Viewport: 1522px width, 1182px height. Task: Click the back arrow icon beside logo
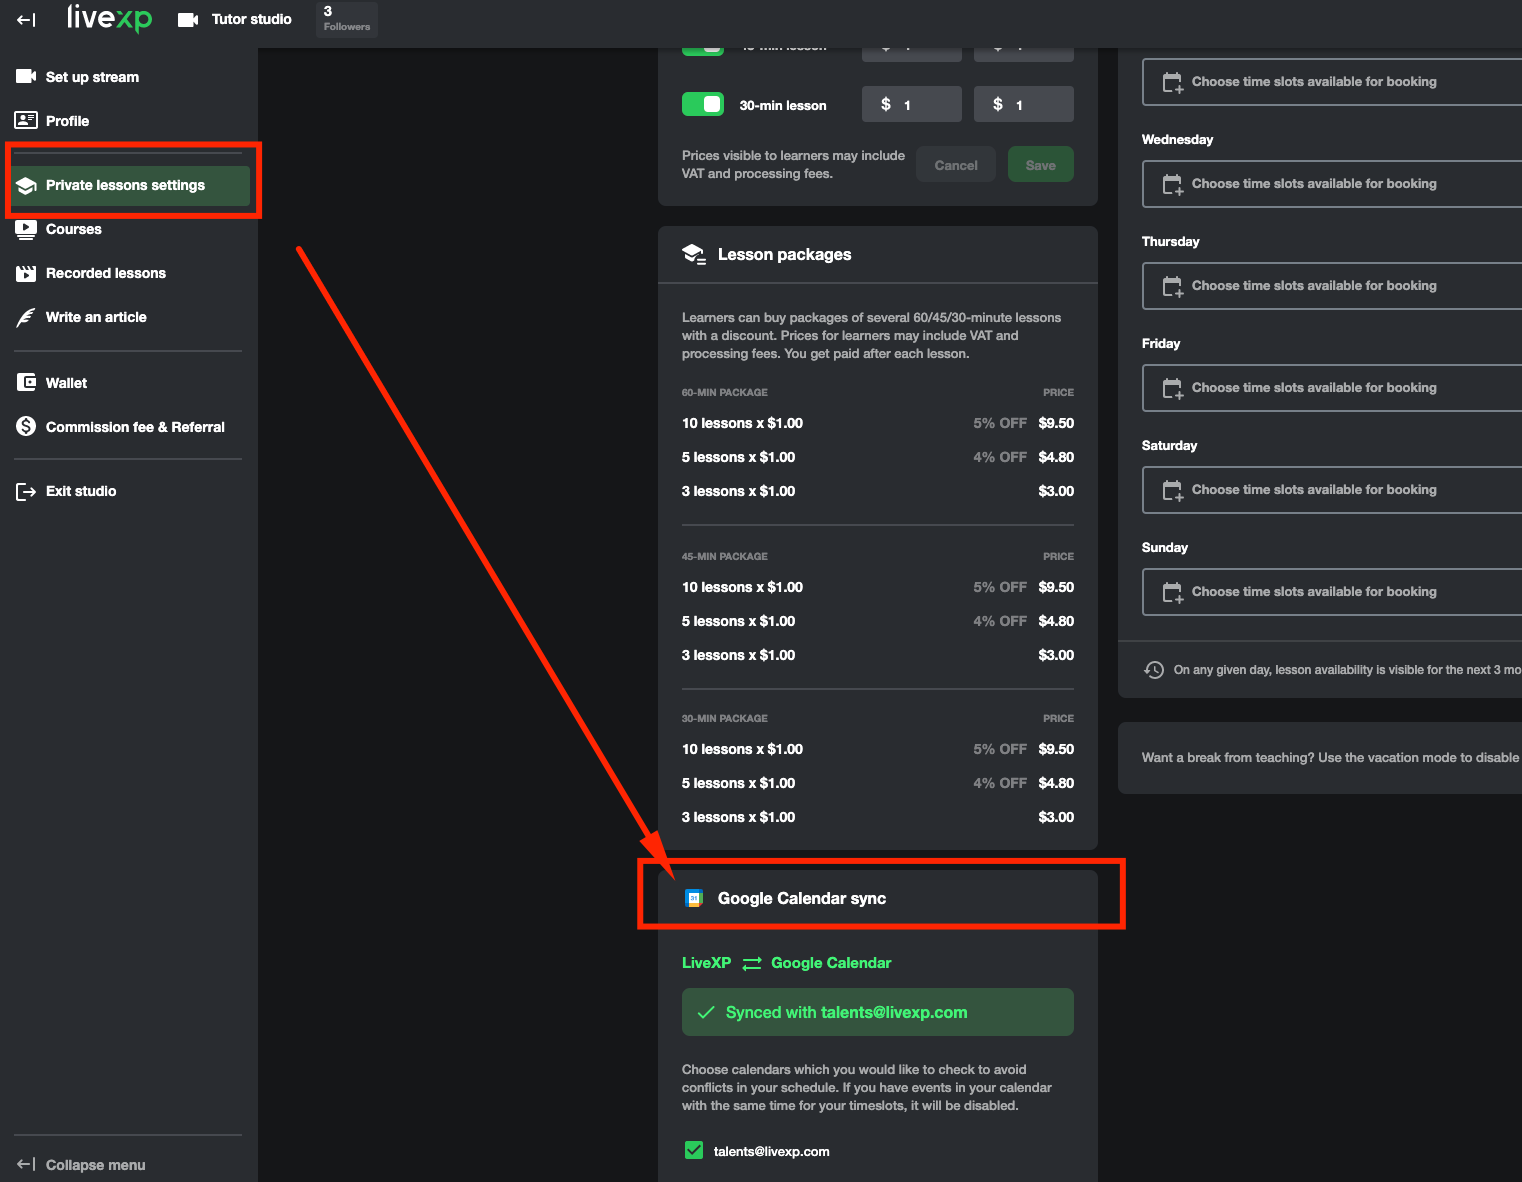point(26,20)
